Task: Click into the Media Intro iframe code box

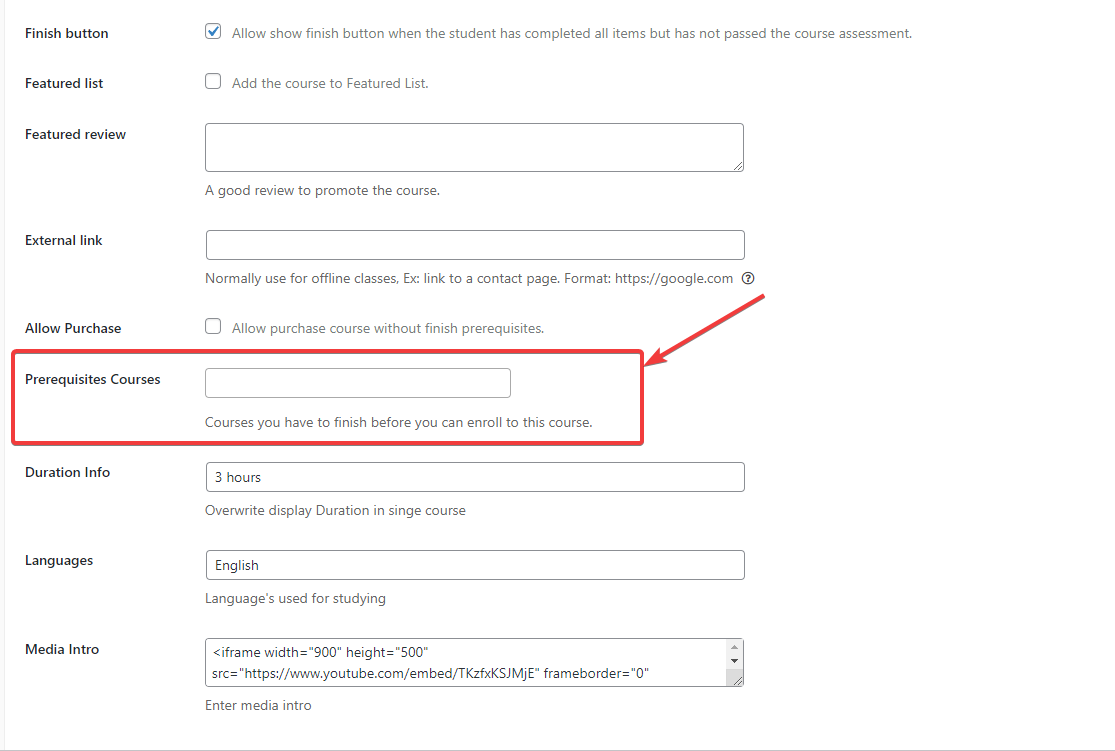Action: tap(466, 662)
